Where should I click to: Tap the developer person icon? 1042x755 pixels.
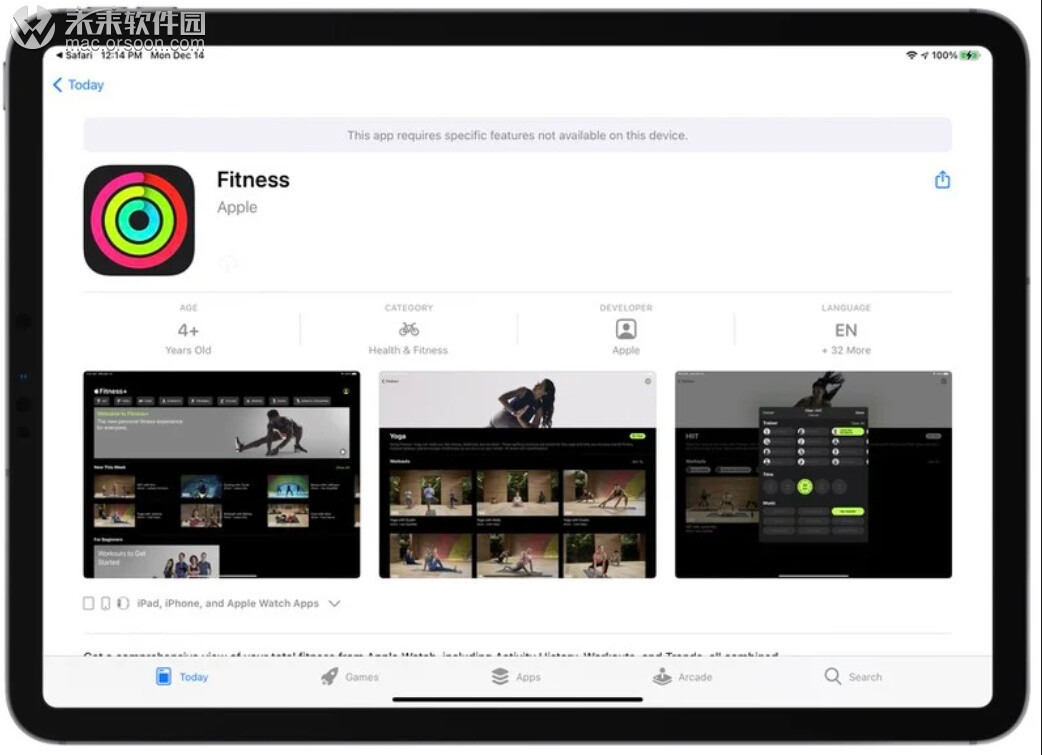point(626,329)
